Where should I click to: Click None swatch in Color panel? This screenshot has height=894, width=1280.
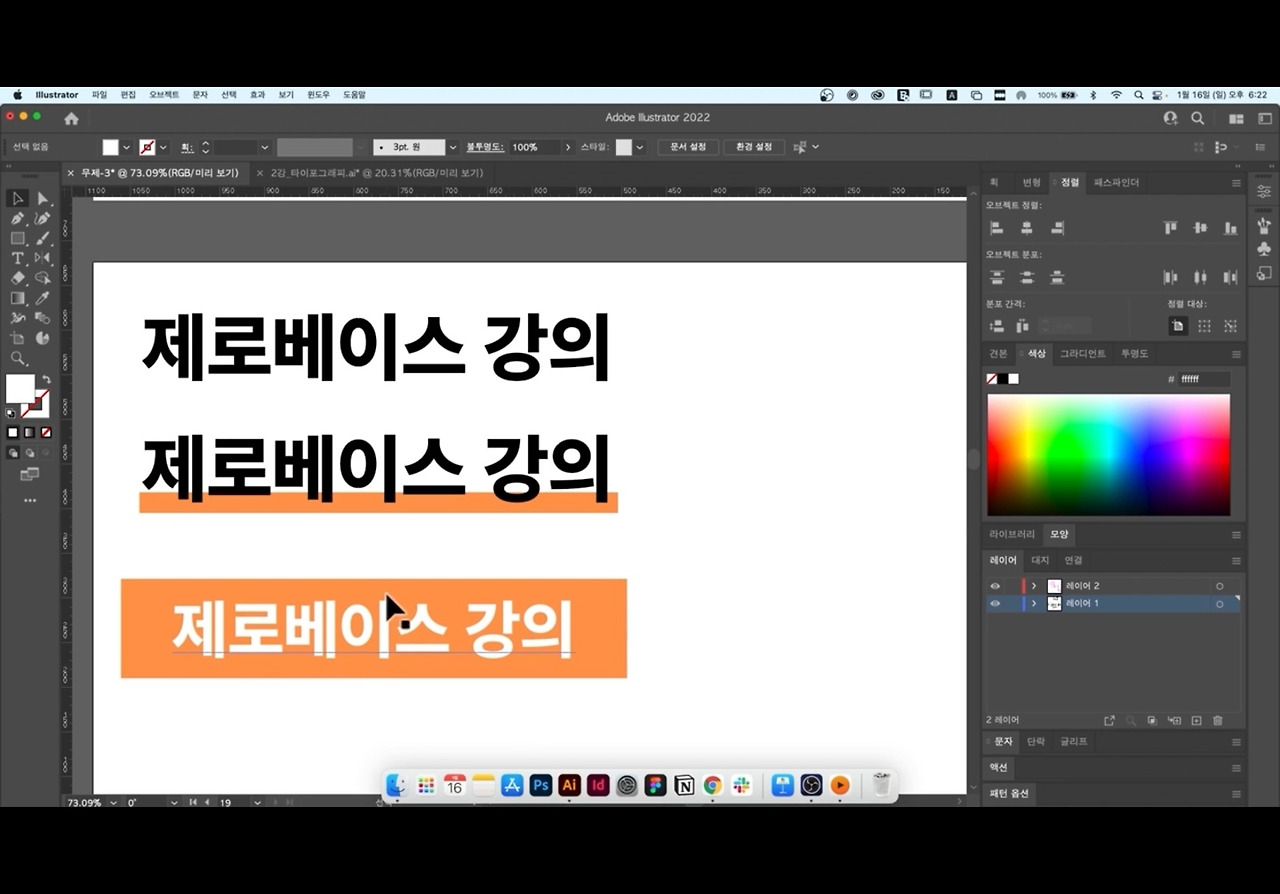992,379
